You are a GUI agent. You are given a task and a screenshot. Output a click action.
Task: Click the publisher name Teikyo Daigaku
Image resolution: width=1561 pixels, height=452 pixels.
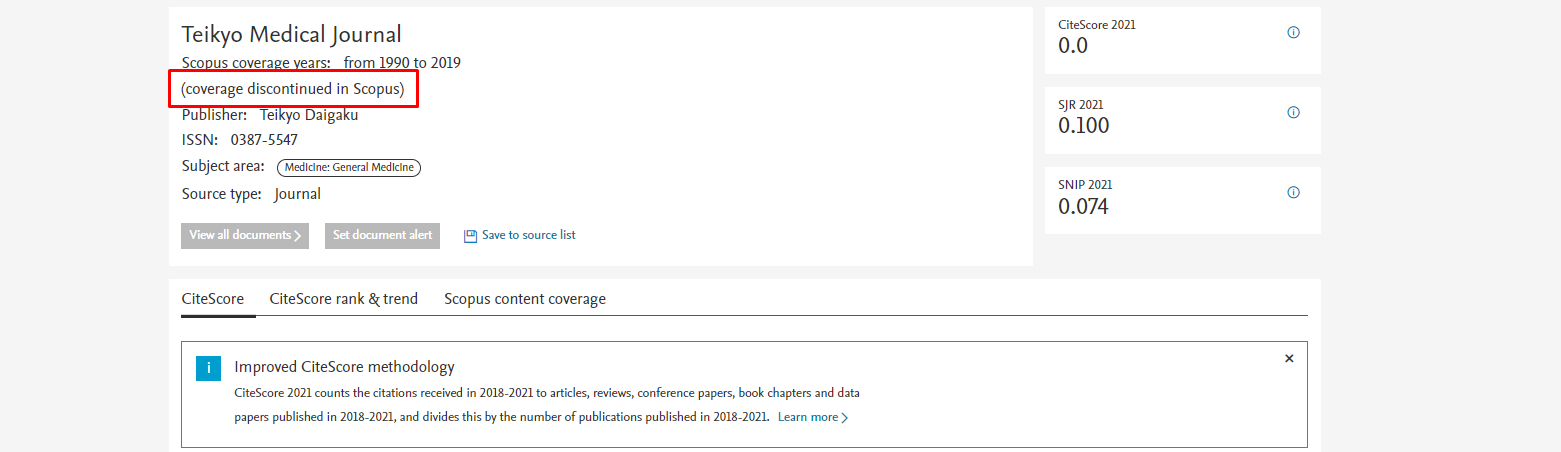[309, 115]
